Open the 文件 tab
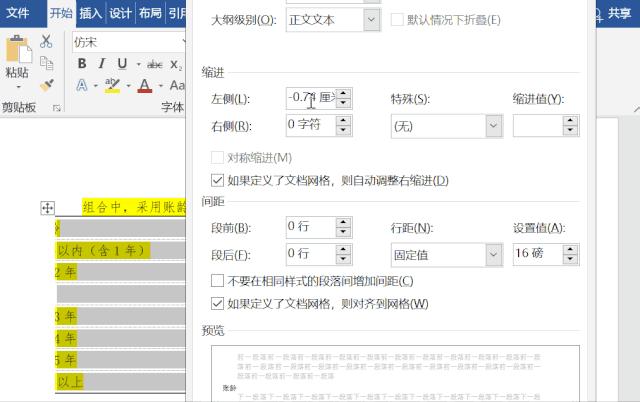Image resolution: width=640 pixels, height=402 pixels. pyautogui.click(x=18, y=13)
